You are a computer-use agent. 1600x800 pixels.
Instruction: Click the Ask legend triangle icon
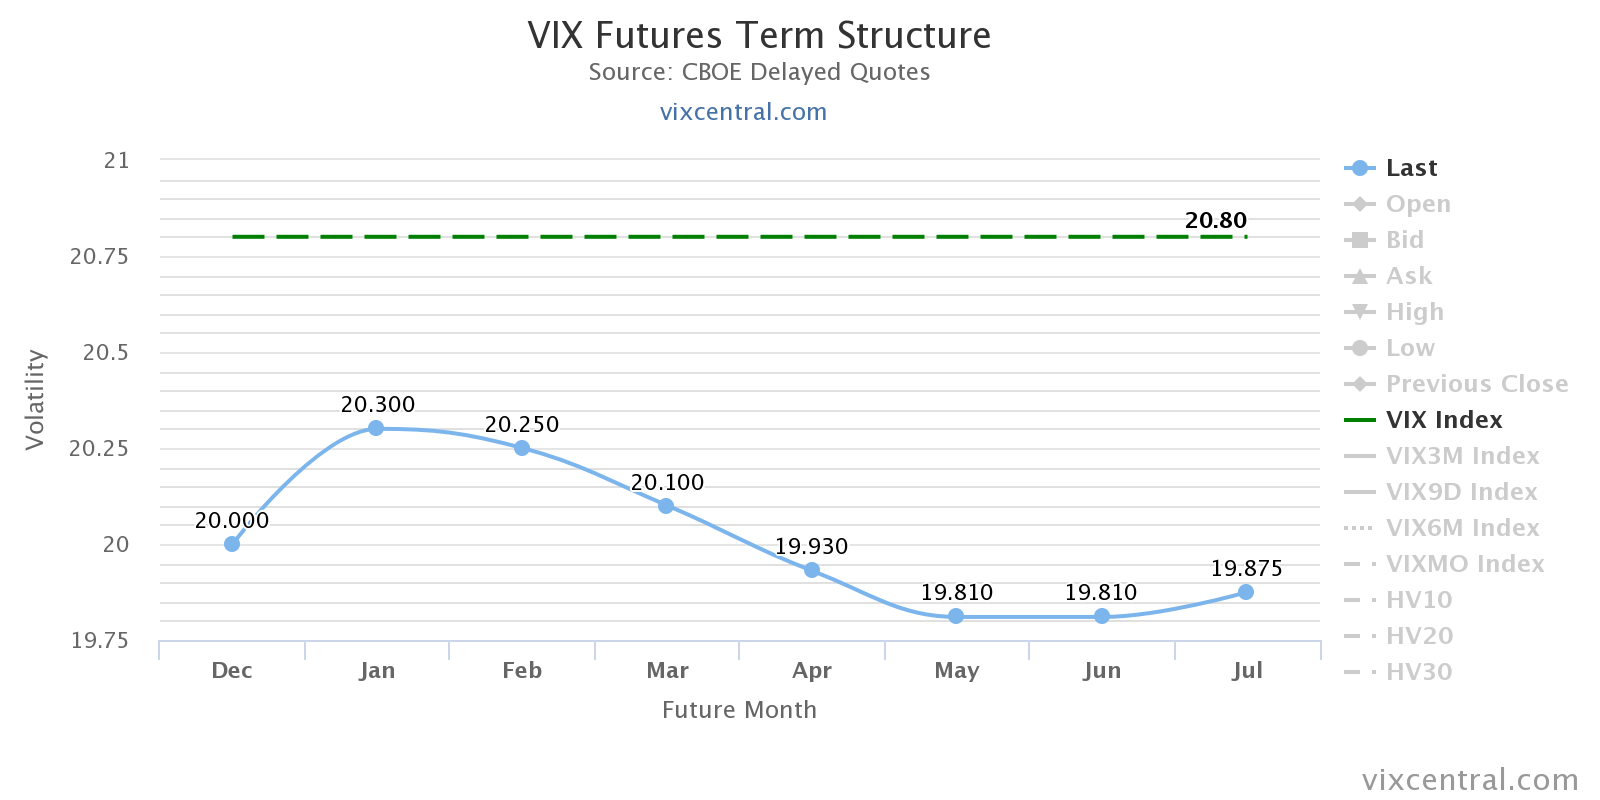coord(1359,276)
